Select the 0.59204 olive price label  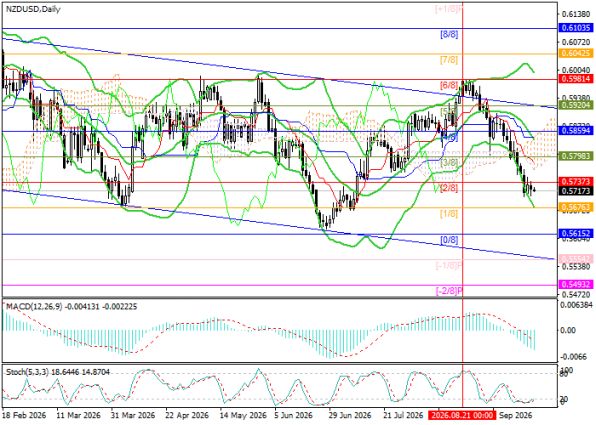(x=575, y=105)
